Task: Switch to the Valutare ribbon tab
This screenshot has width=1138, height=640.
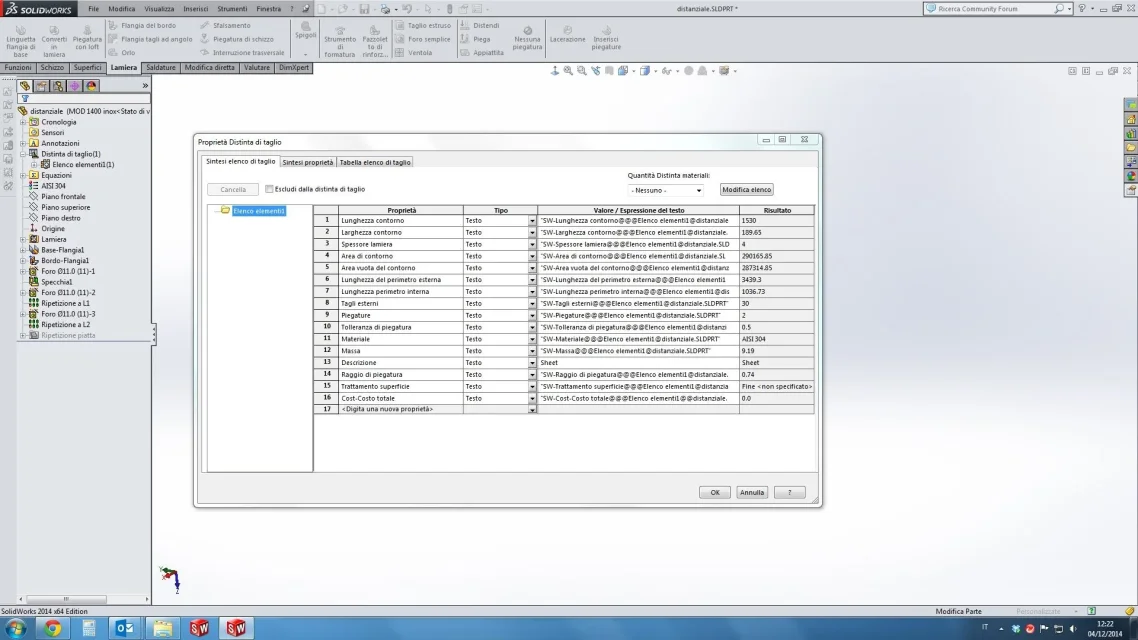Action: tap(257, 67)
